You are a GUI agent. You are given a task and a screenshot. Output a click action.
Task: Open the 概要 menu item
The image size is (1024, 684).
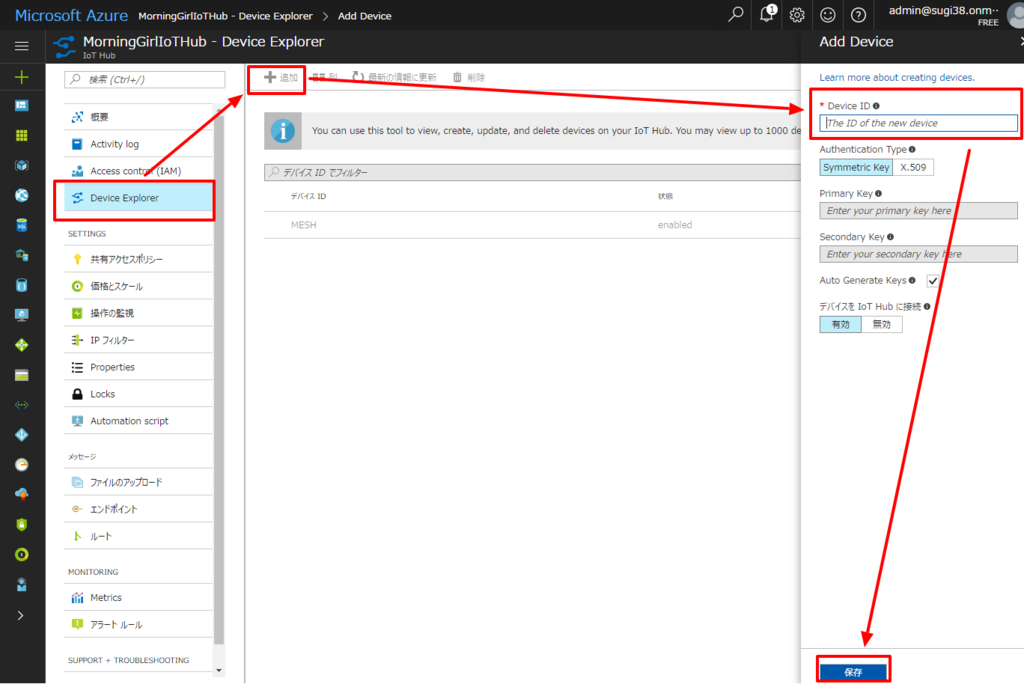click(138, 117)
